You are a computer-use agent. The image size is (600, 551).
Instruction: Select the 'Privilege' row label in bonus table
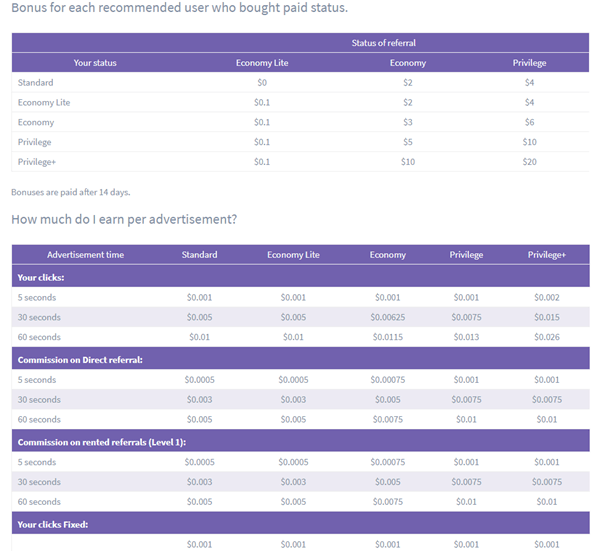(34, 142)
